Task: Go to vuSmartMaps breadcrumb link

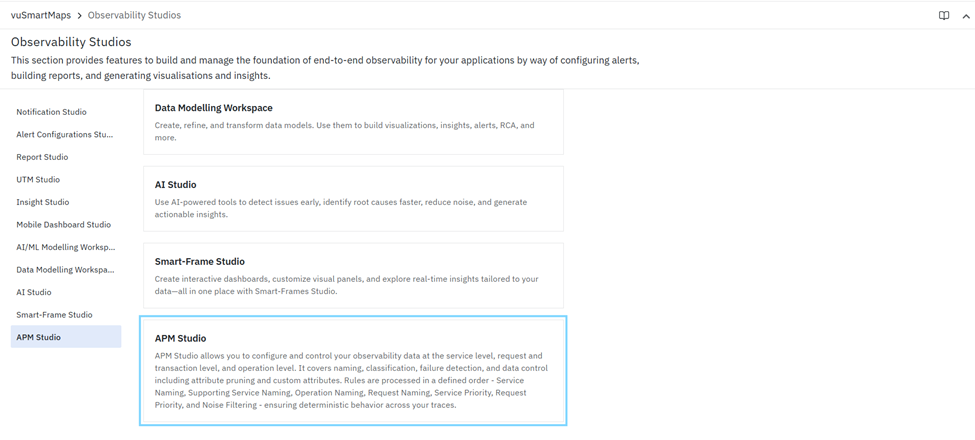Action: click(41, 15)
